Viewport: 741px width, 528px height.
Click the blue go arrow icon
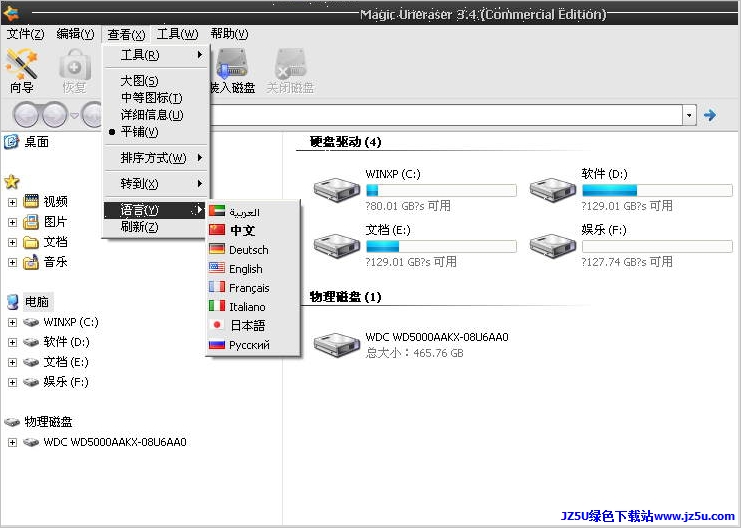point(710,115)
